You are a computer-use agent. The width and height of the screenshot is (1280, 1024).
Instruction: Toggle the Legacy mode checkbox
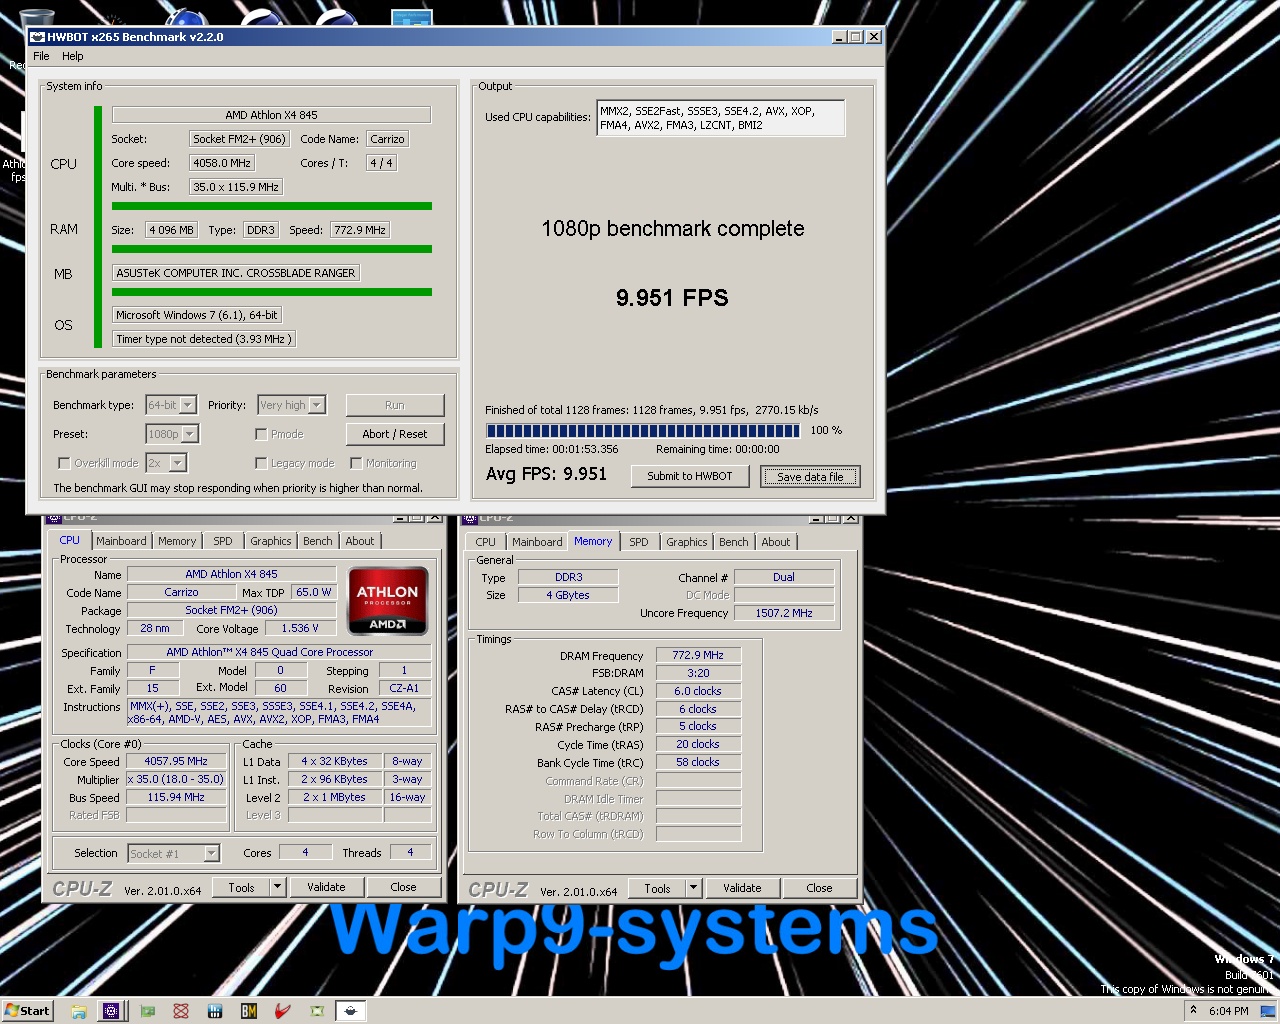(261, 463)
